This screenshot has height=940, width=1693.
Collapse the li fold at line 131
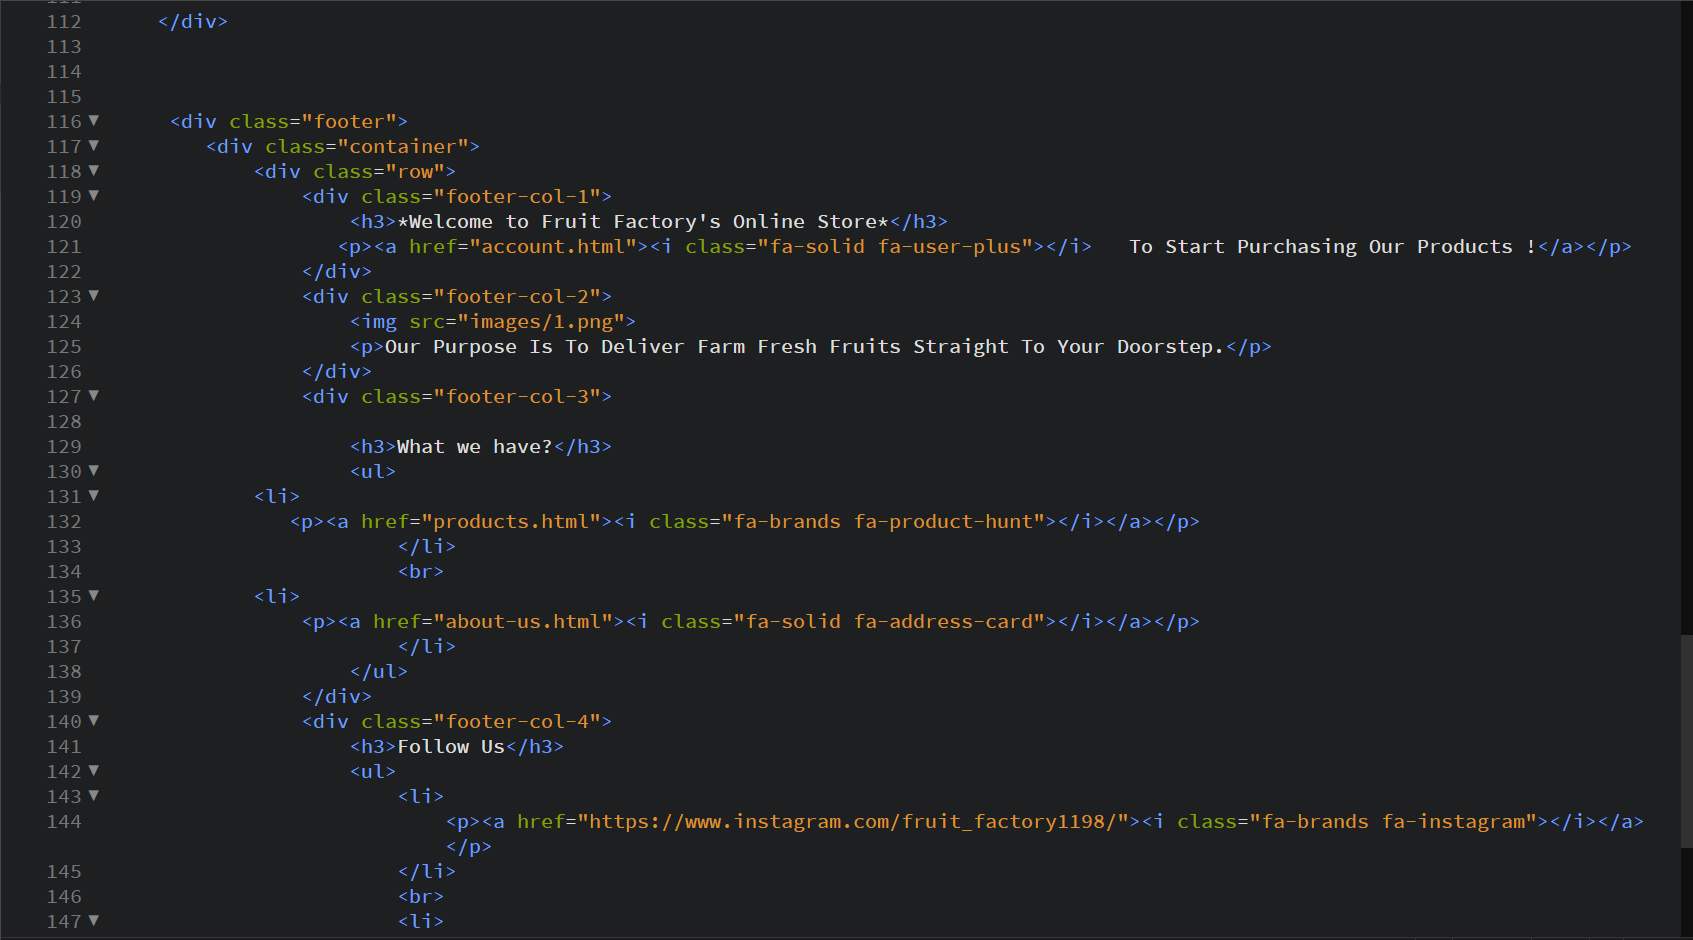[x=93, y=496]
